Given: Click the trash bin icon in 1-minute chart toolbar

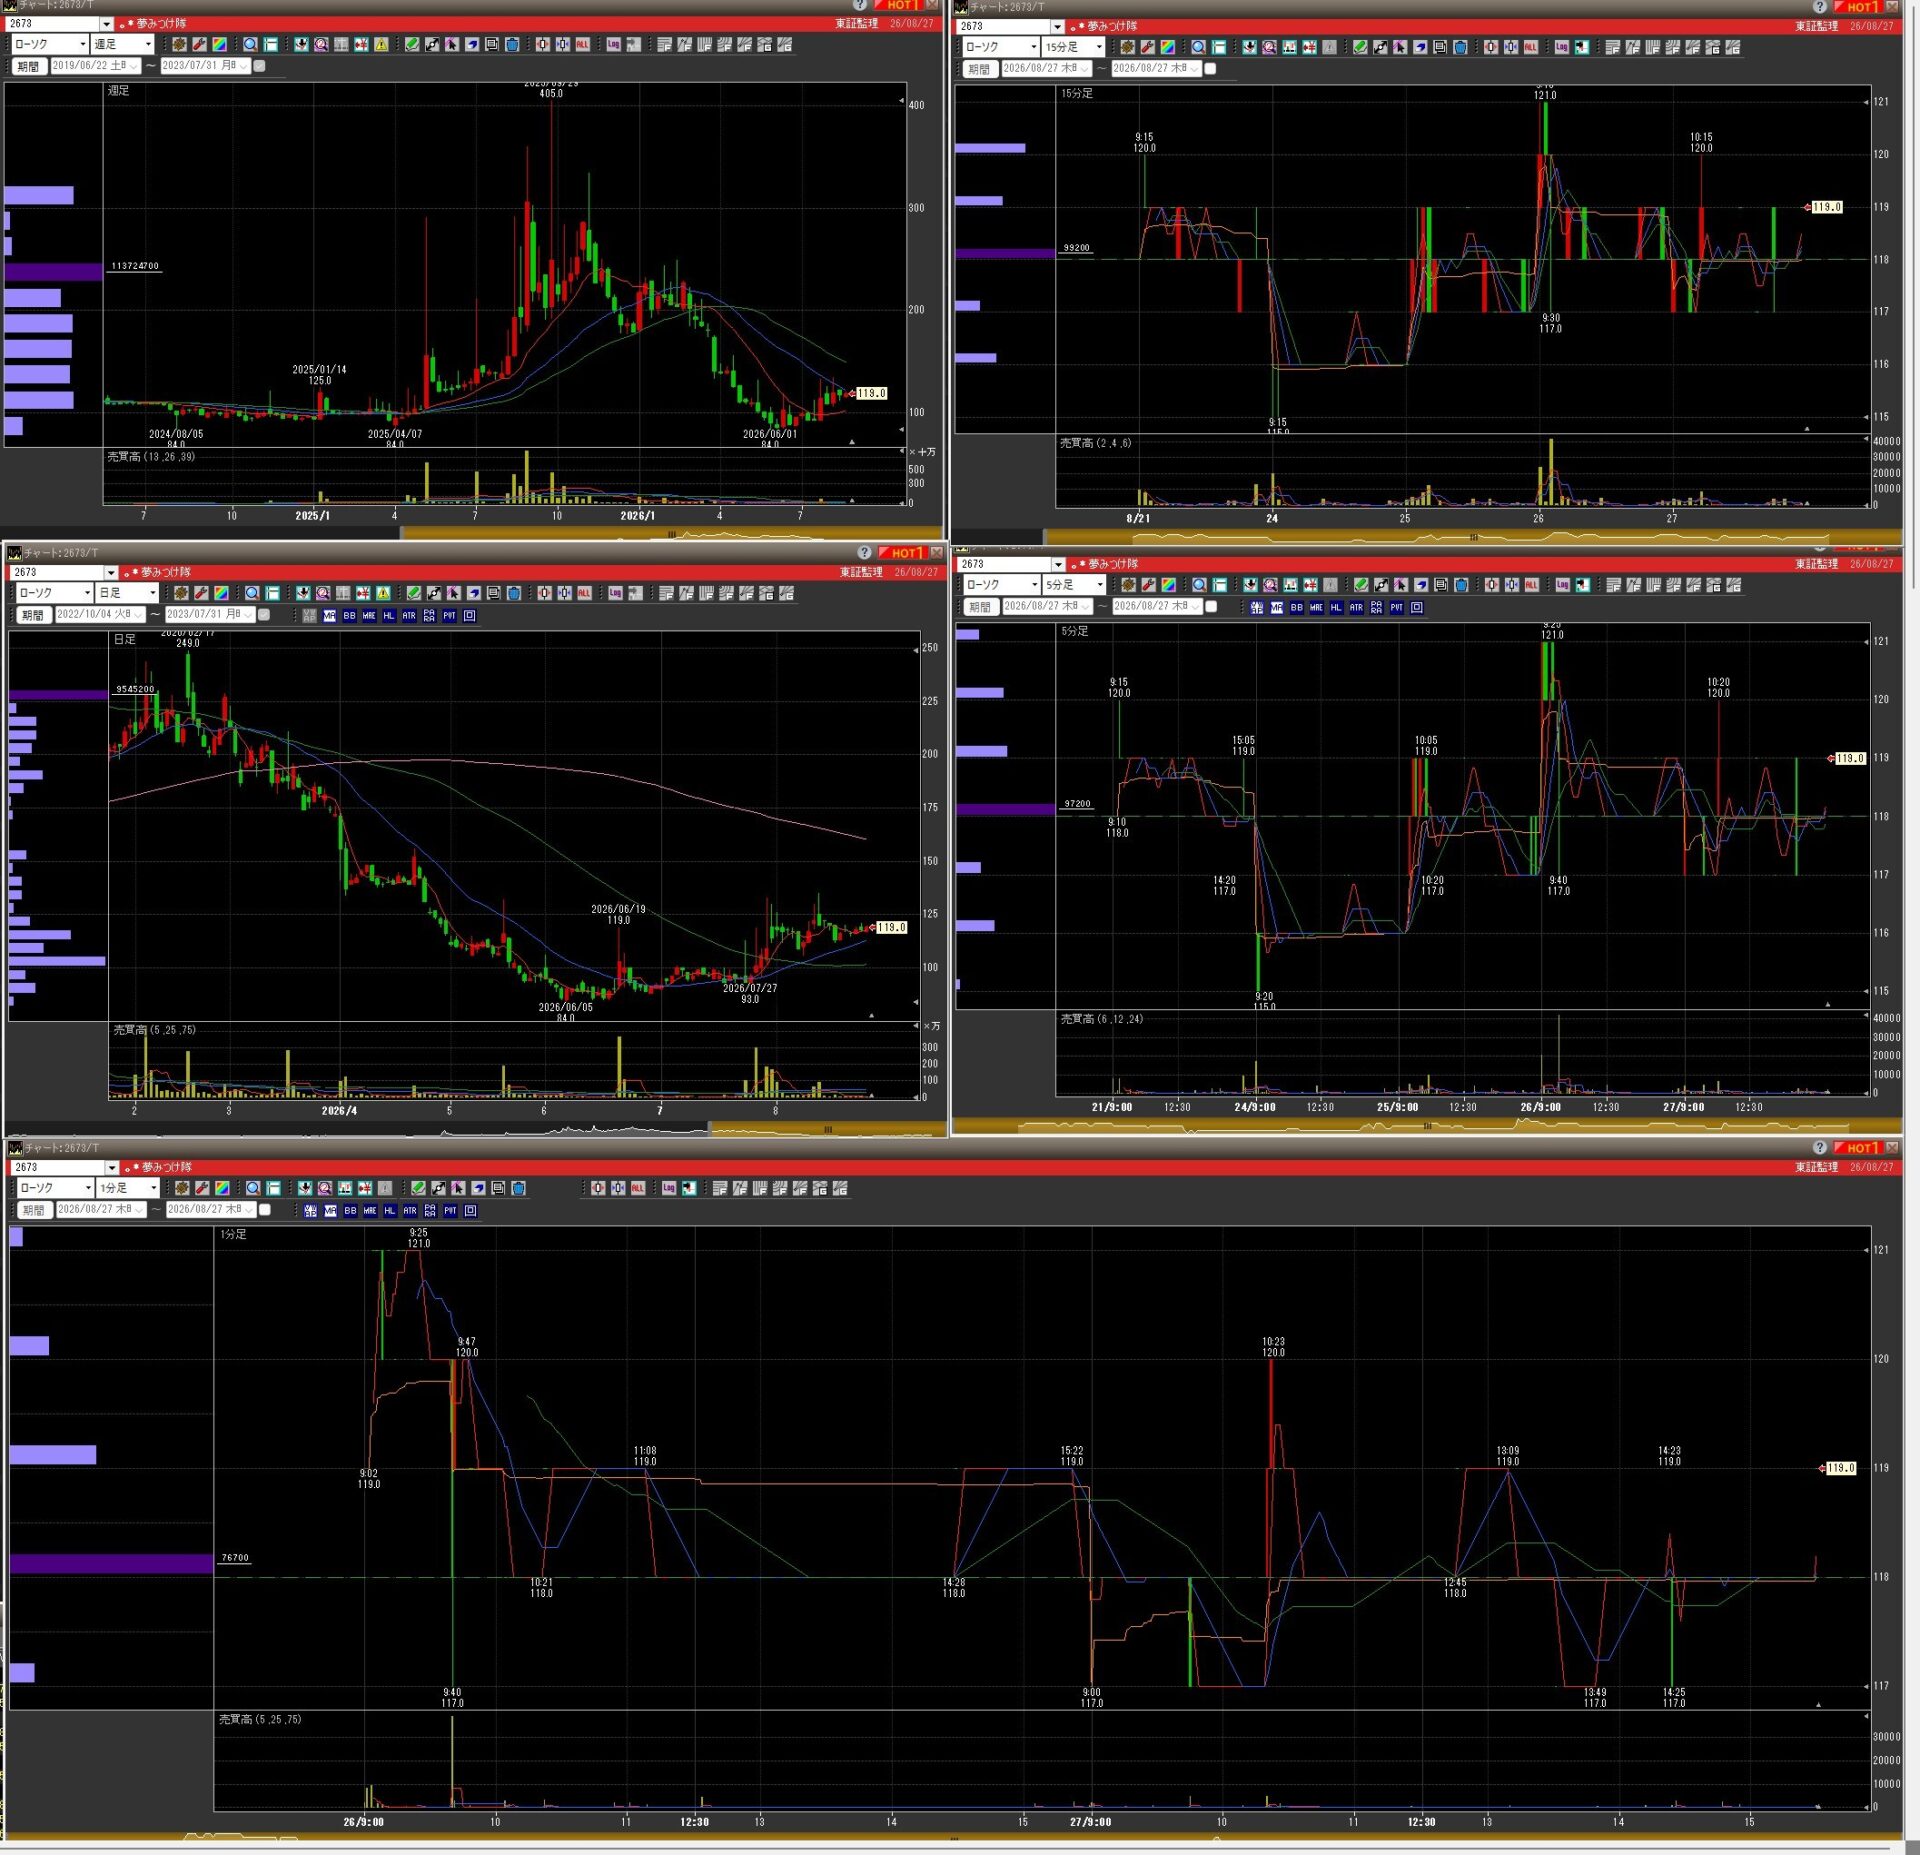Looking at the screenshot, I should point(518,1188).
